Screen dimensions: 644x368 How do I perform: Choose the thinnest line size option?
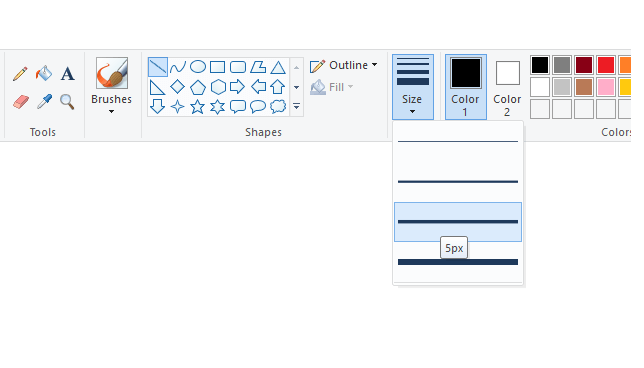[x=458, y=141]
